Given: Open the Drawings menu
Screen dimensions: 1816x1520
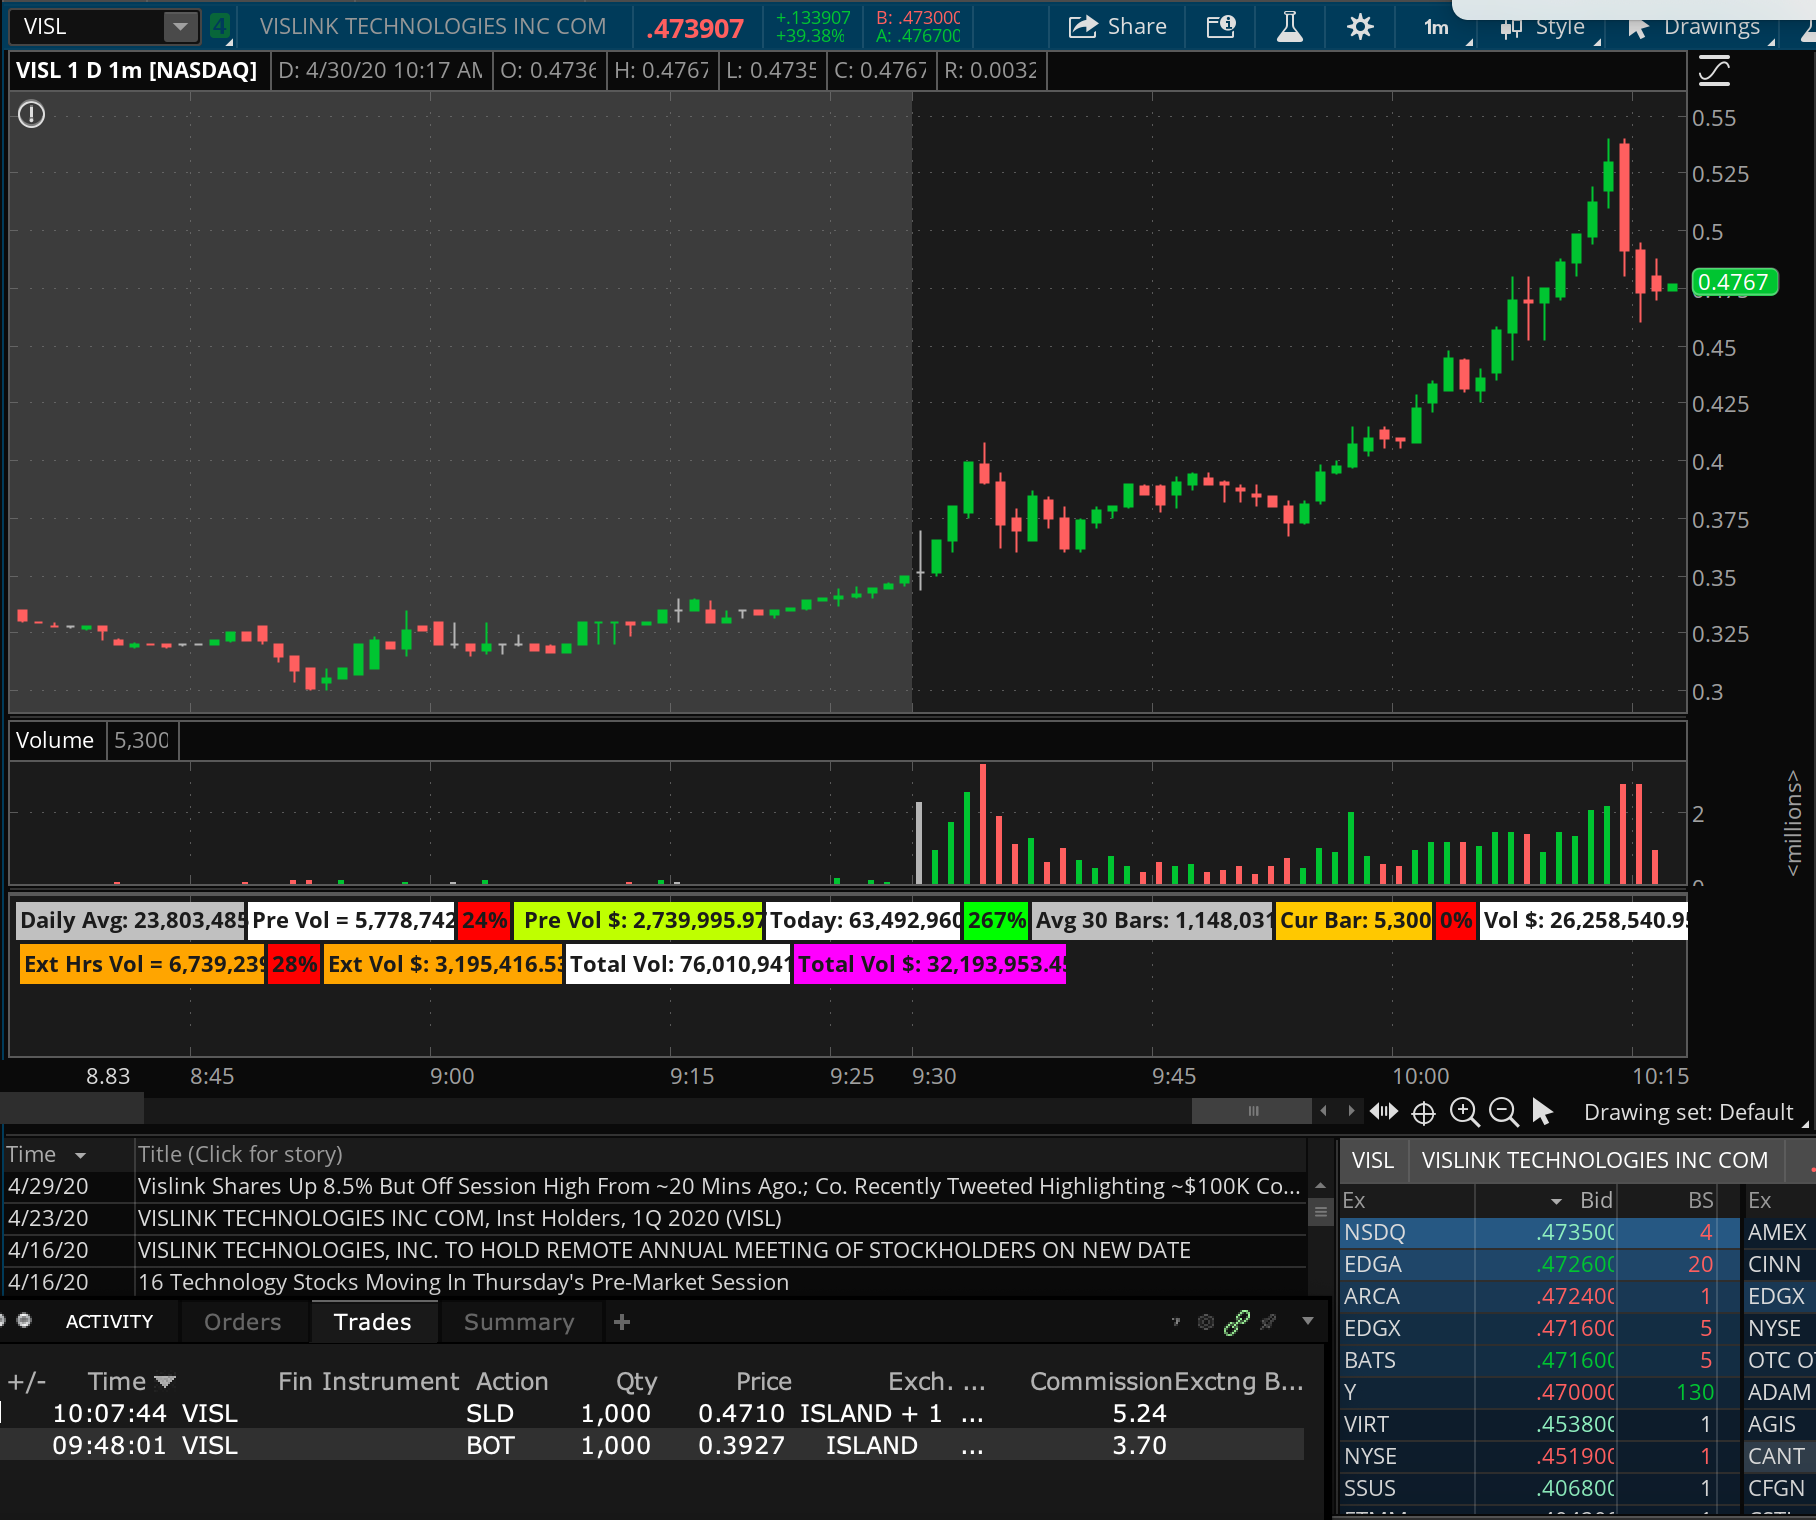Looking at the screenshot, I should coord(1695,27).
